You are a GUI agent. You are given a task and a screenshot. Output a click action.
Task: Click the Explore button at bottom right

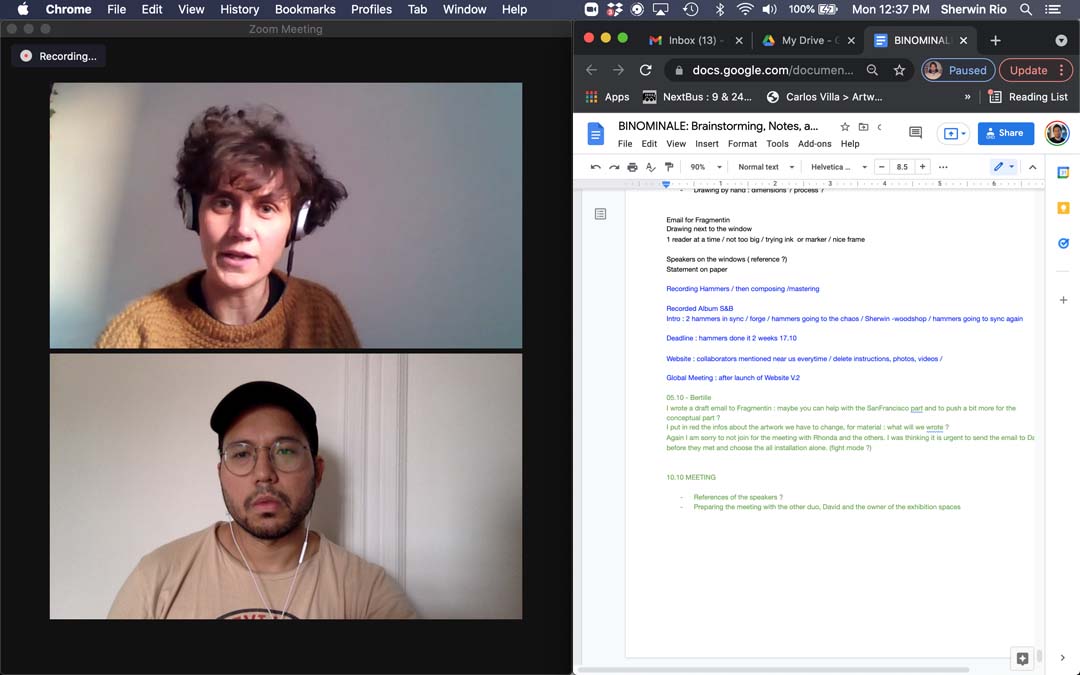1023,658
